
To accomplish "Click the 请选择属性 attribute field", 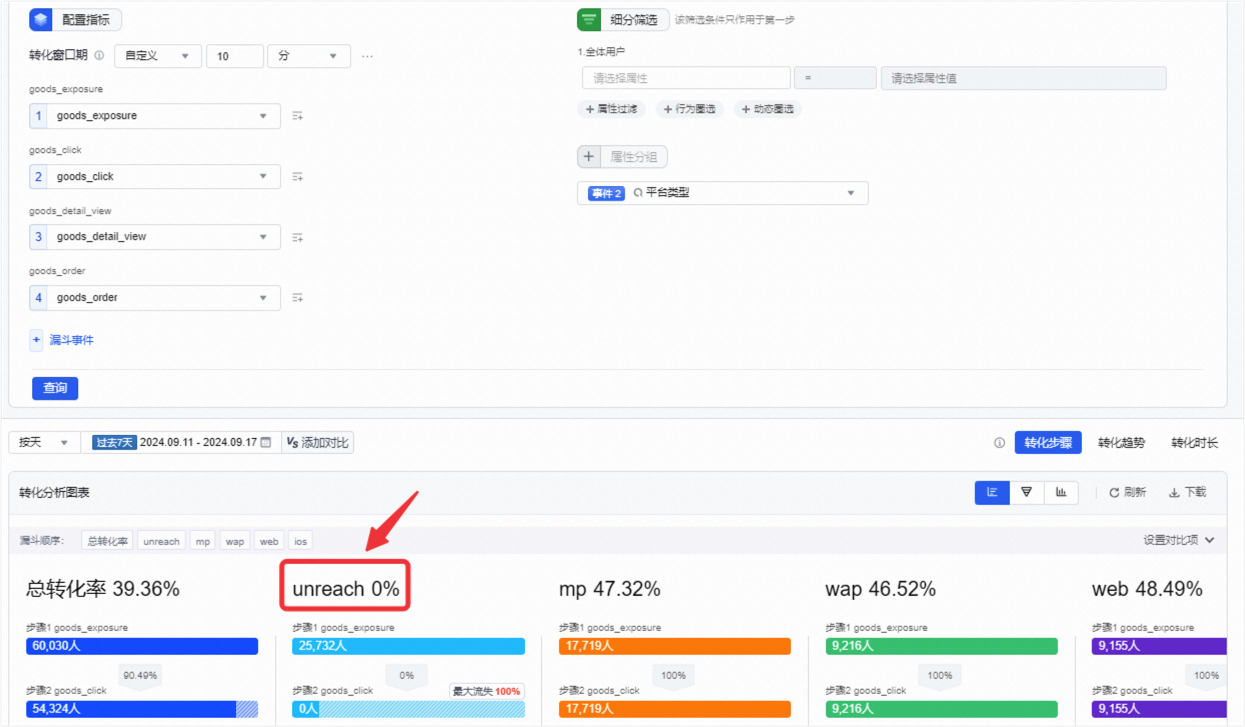I will tap(686, 78).
